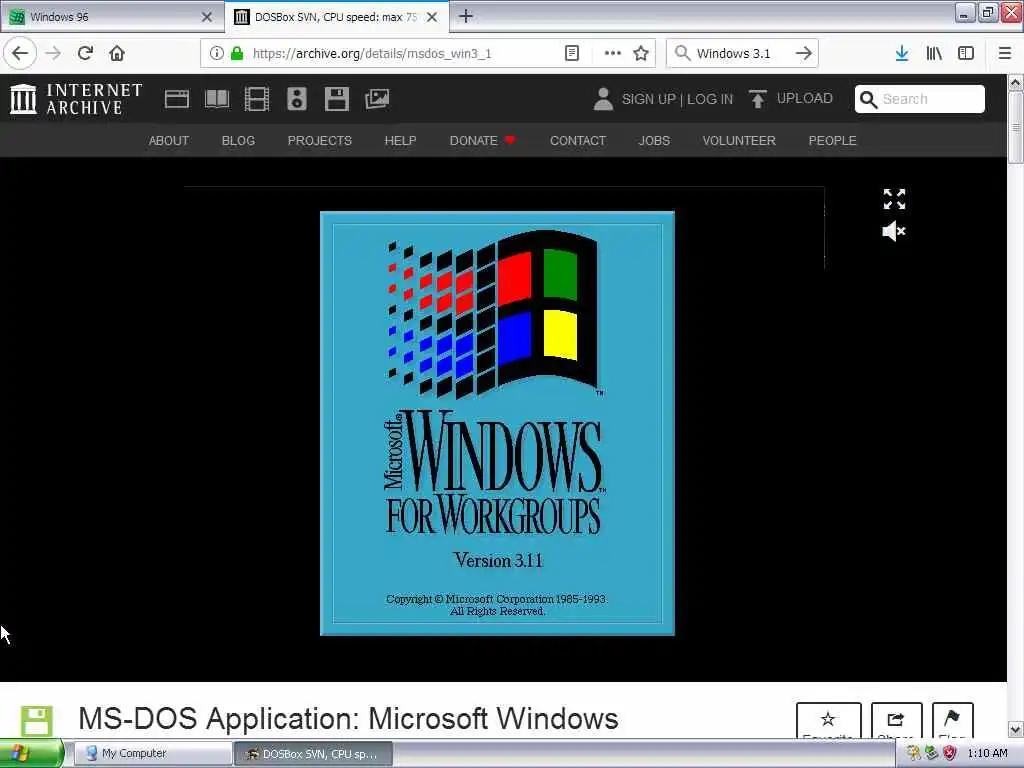Open the HELP menu item
Image resolution: width=1024 pixels, height=768 pixels.
400,140
